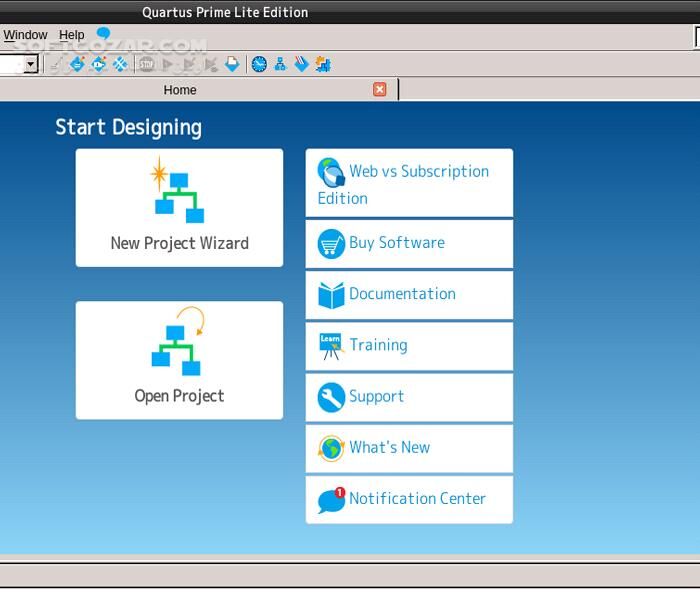Click the Programmer icon in toolbar
Viewport: 700px width, 600px height.
coord(301,64)
